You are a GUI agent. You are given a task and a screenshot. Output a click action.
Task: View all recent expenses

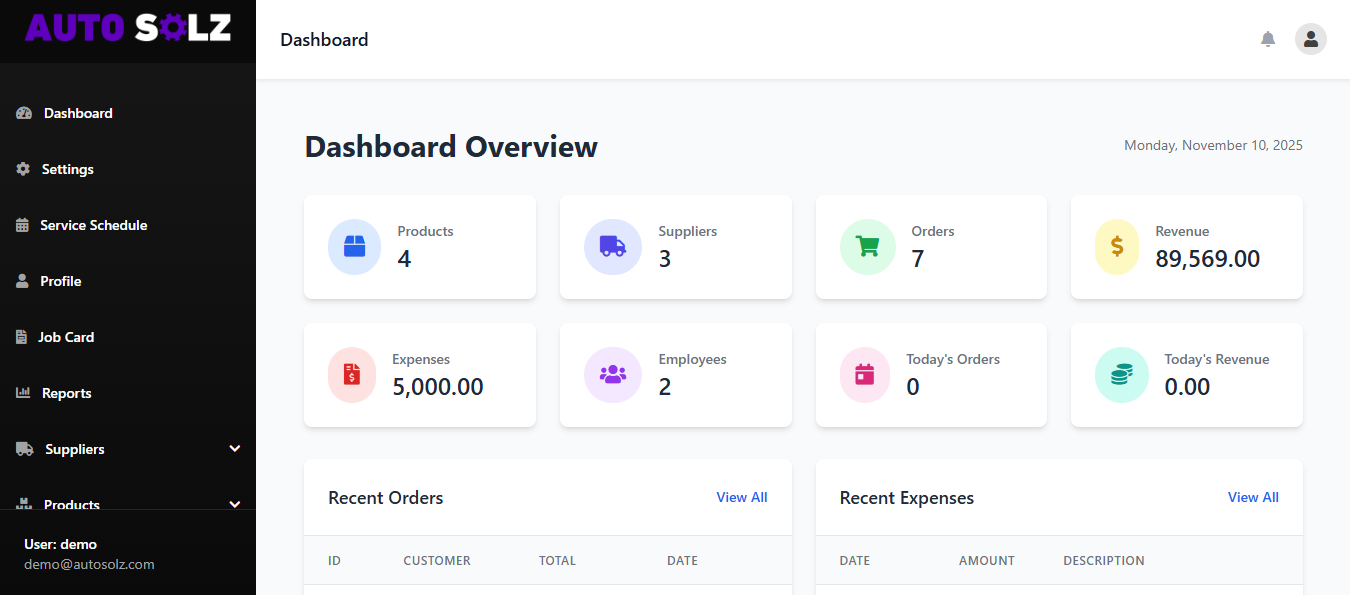click(1252, 497)
